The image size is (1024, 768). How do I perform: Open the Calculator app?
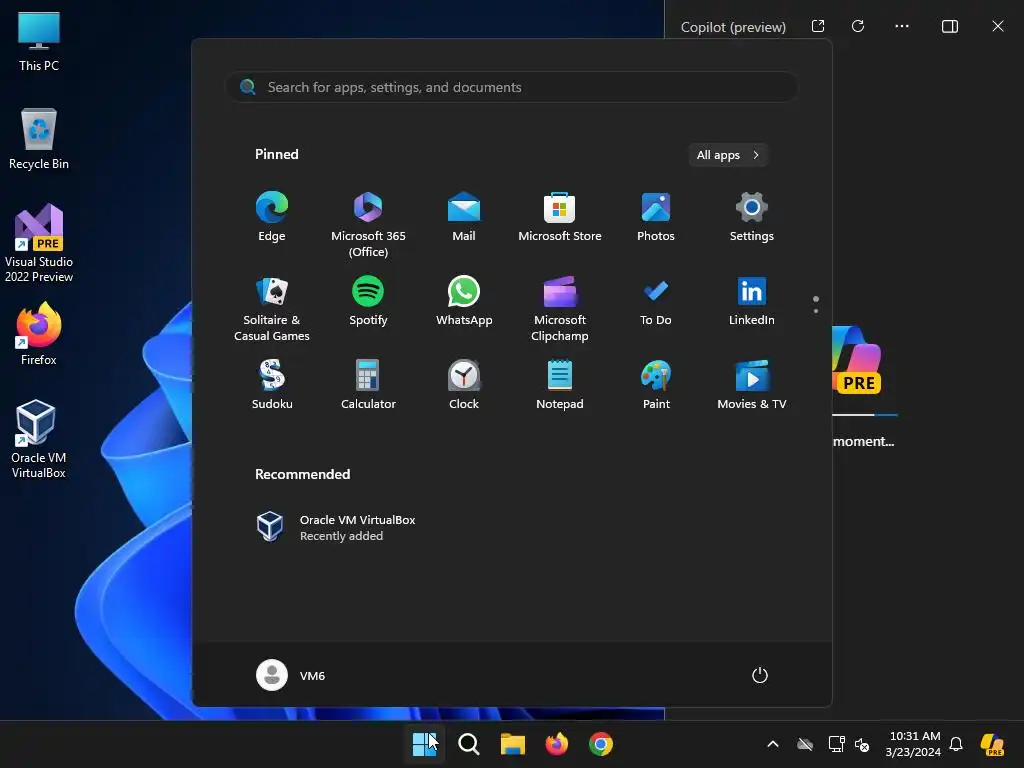368,385
